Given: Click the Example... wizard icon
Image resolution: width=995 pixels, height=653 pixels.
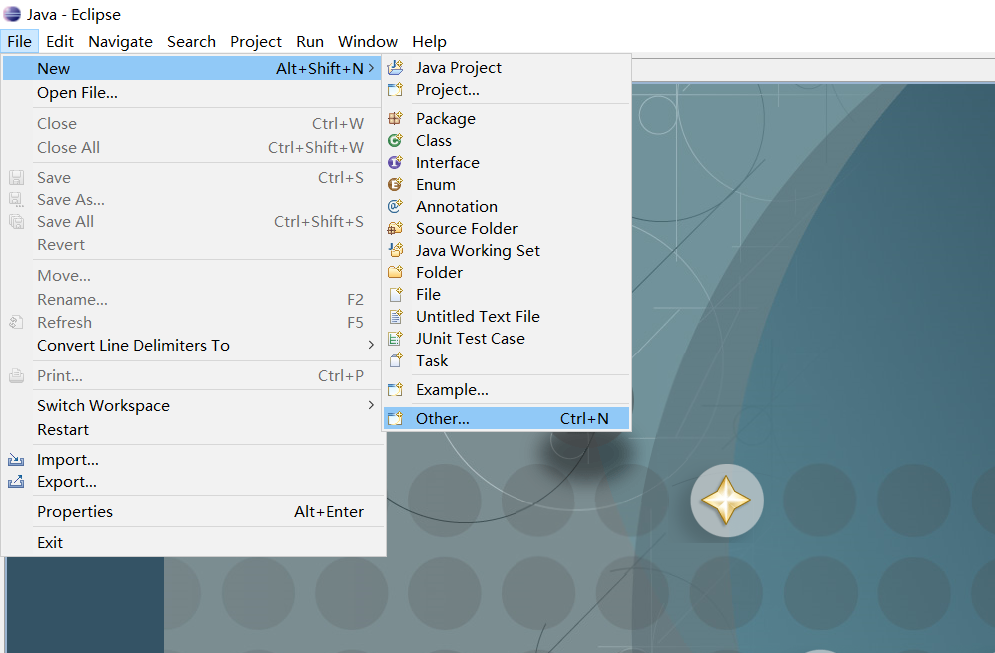Looking at the screenshot, I should (395, 390).
